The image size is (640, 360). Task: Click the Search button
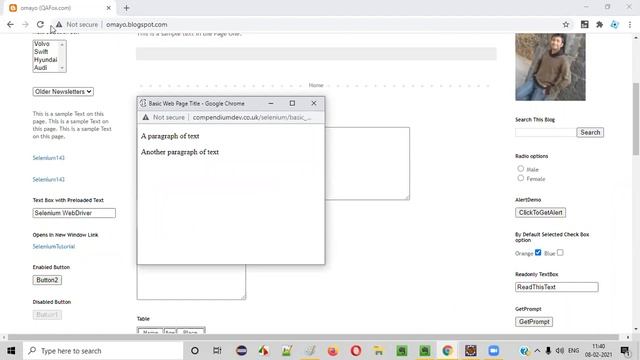590,132
